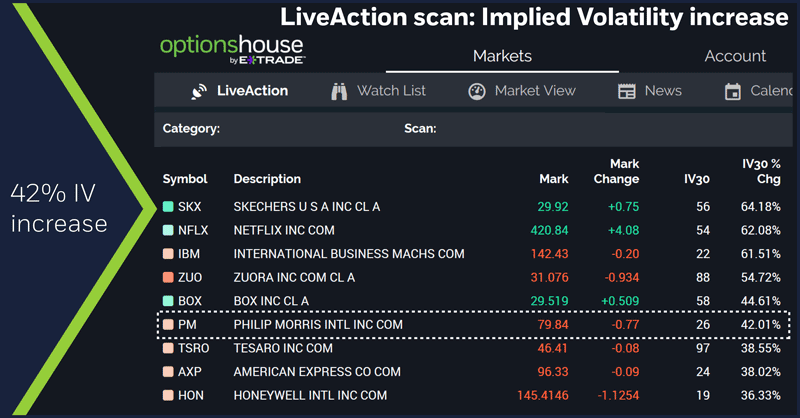Open the Scan selector
This screenshot has height=418, width=800.
pos(420,128)
